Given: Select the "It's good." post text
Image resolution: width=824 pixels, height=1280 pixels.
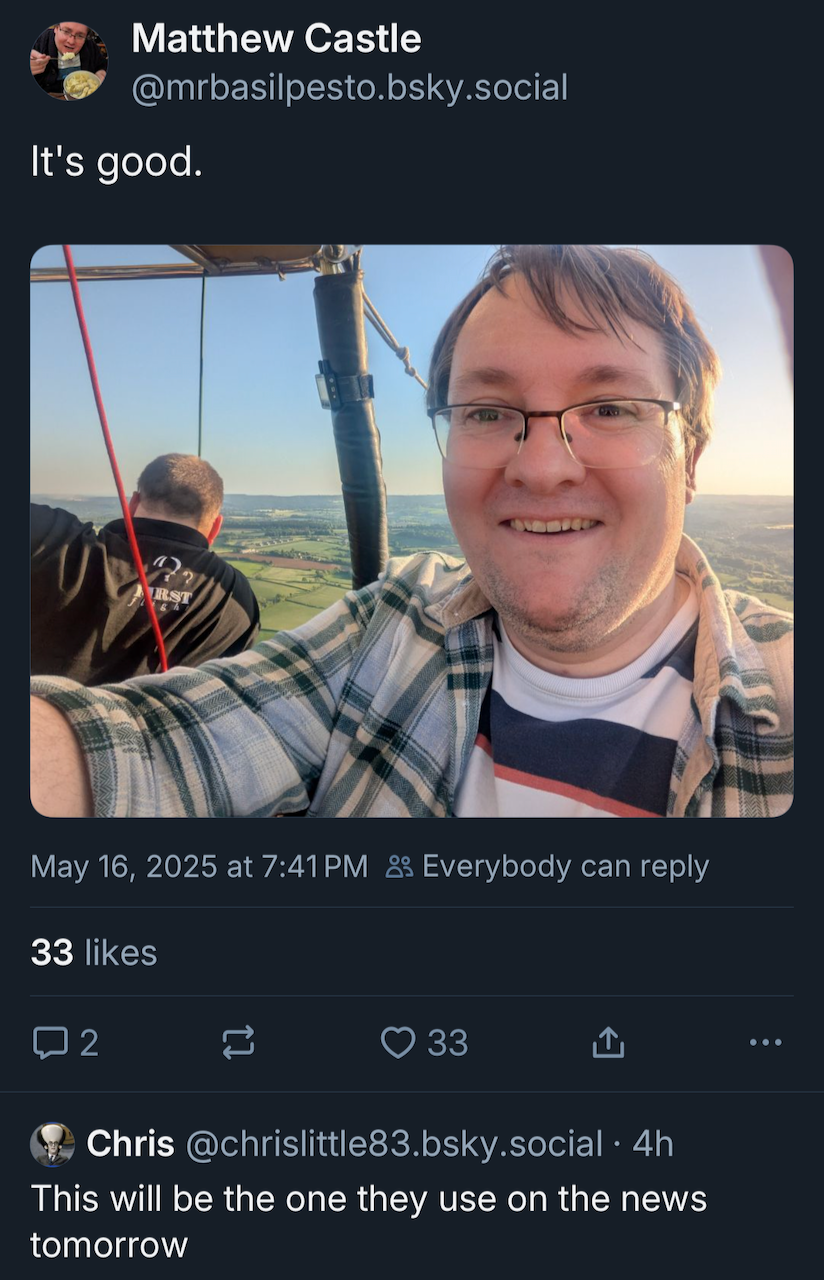Looking at the screenshot, I should 117,163.
